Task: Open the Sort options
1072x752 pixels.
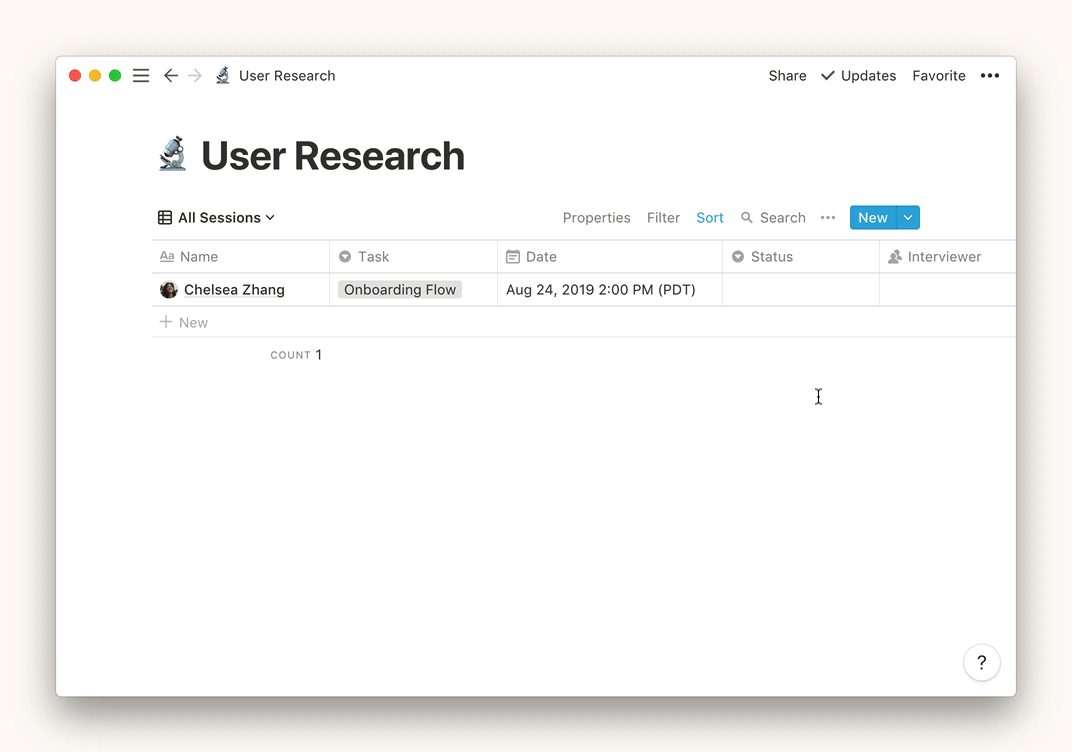Action: (x=710, y=218)
